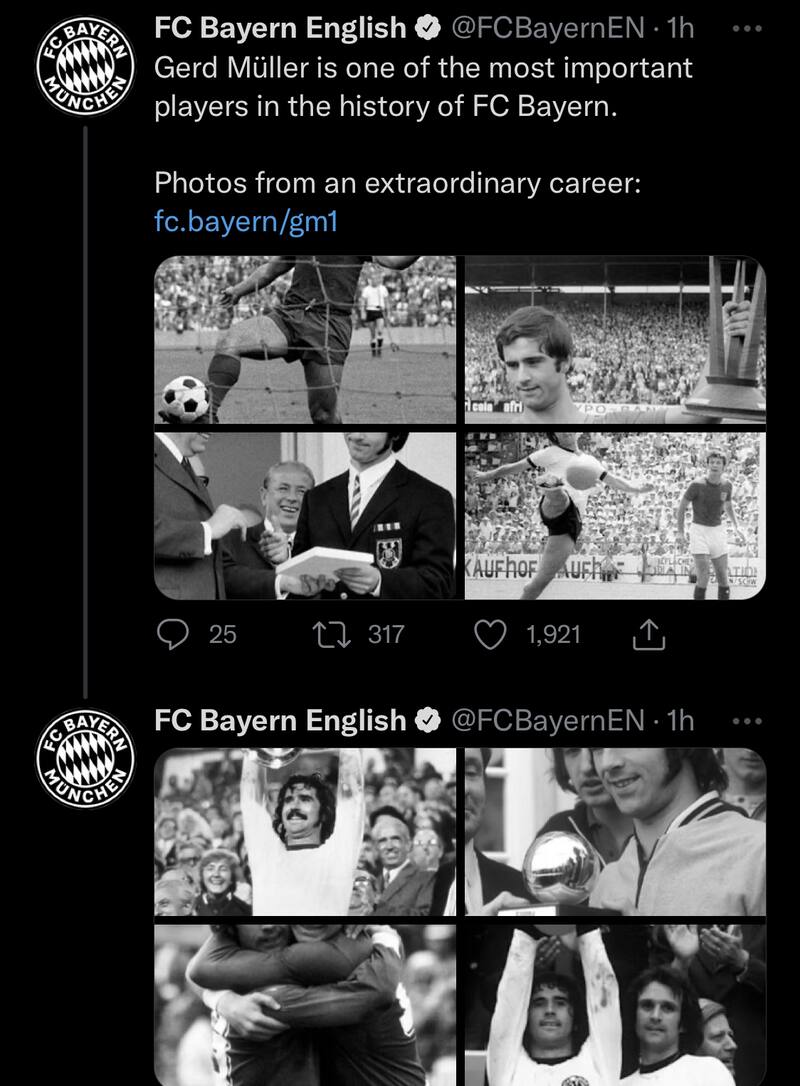The height and width of the screenshot is (1086, 800).
Task: View photo of player with golden ball
Action: click(615, 832)
